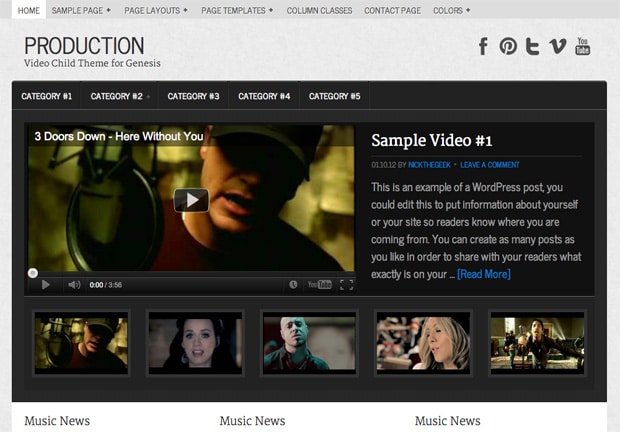The height and width of the screenshot is (432, 620).
Task: Open the Sample Video #1 post title
Action: tap(431, 140)
